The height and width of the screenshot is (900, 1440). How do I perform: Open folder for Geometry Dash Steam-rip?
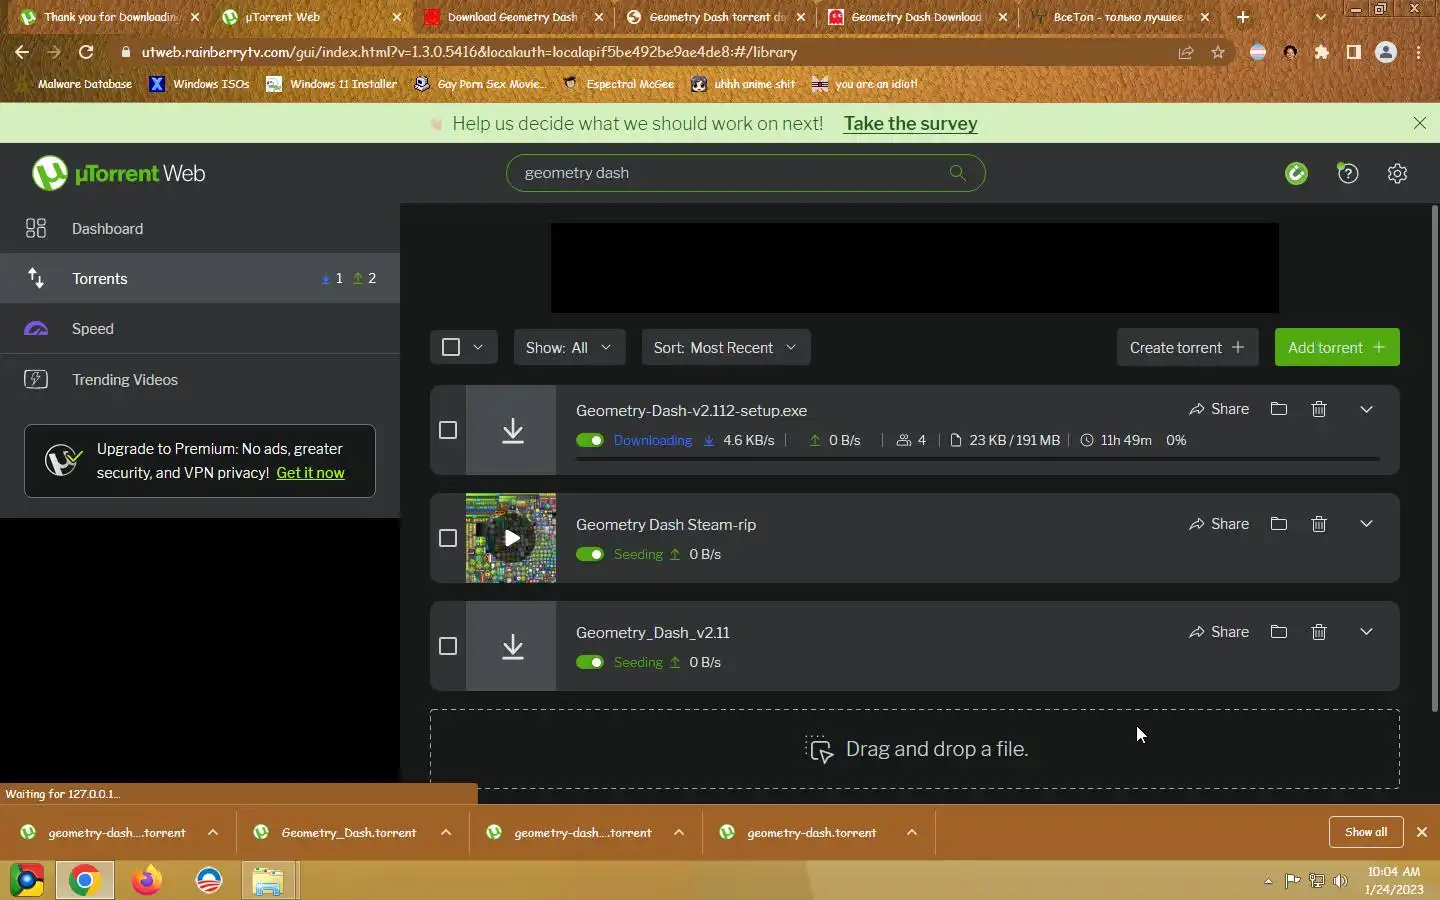1279,524
